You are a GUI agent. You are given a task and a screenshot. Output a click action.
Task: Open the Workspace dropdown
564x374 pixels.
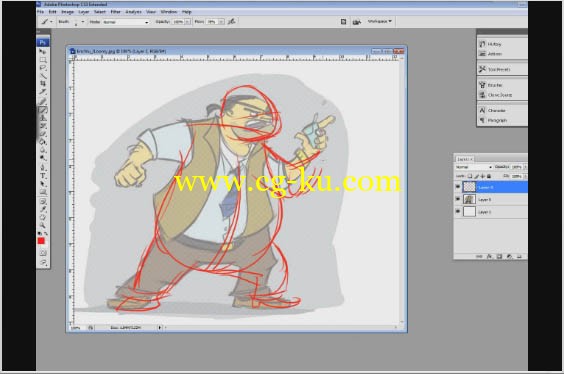(x=379, y=22)
